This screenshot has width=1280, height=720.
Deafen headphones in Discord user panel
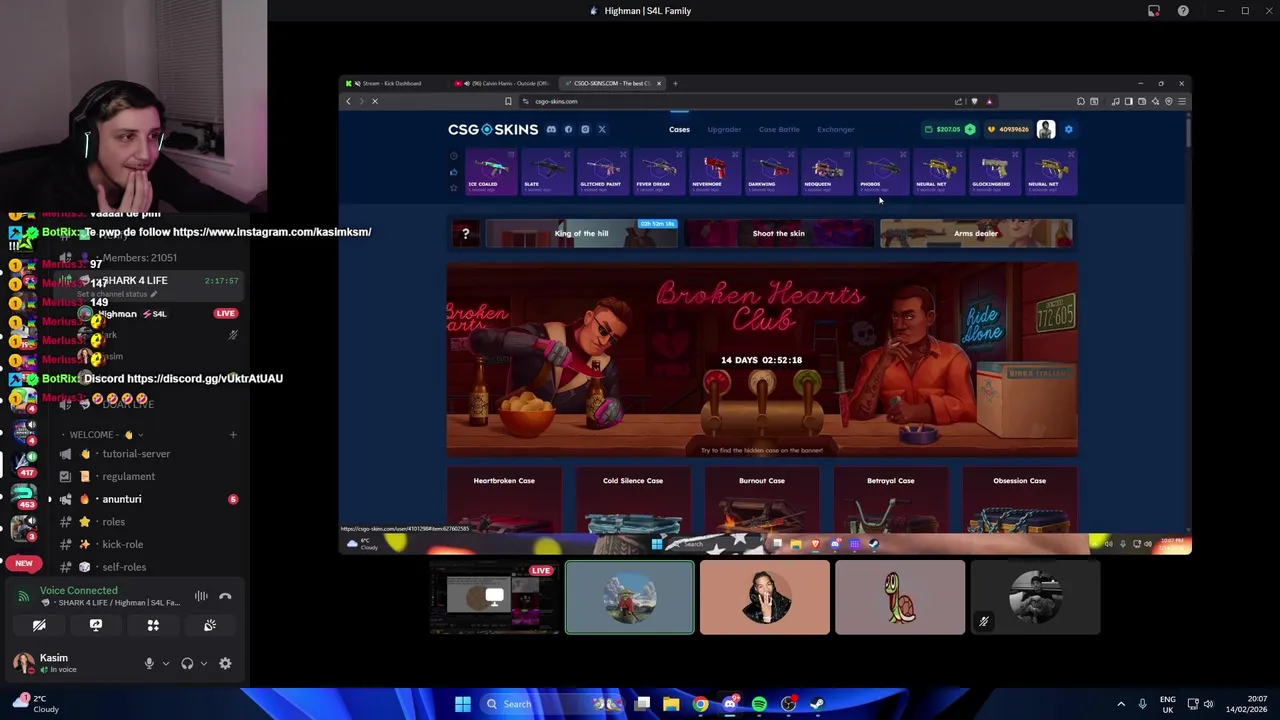187,663
